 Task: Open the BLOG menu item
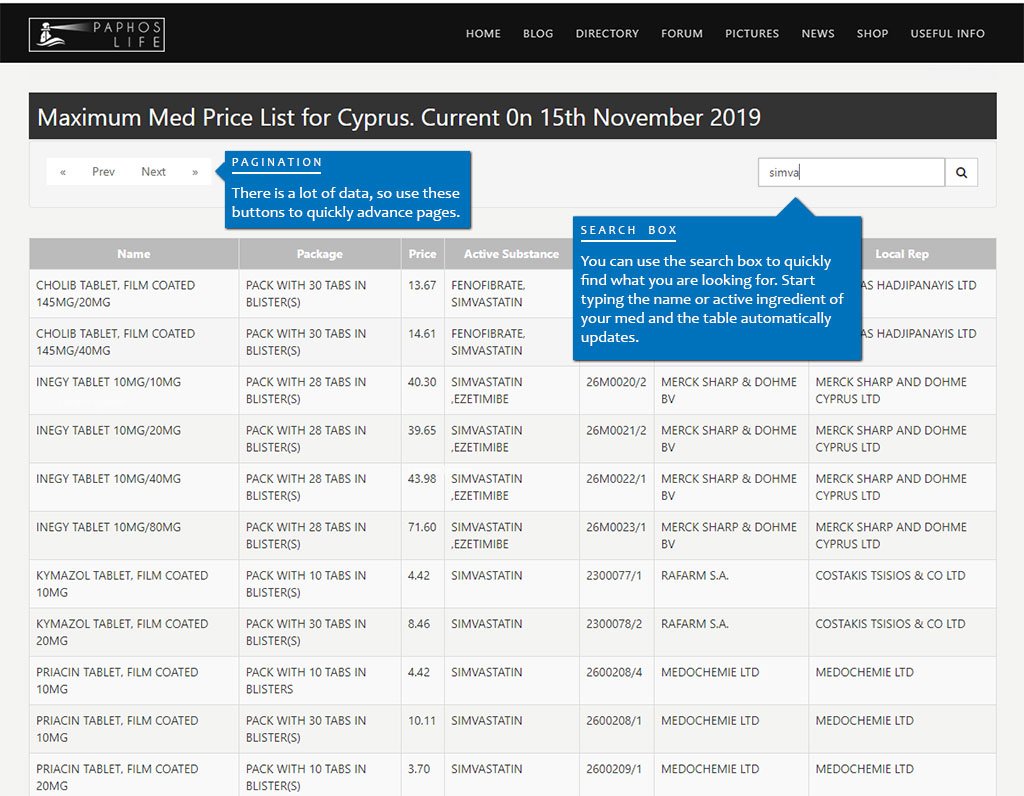[x=538, y=33]
